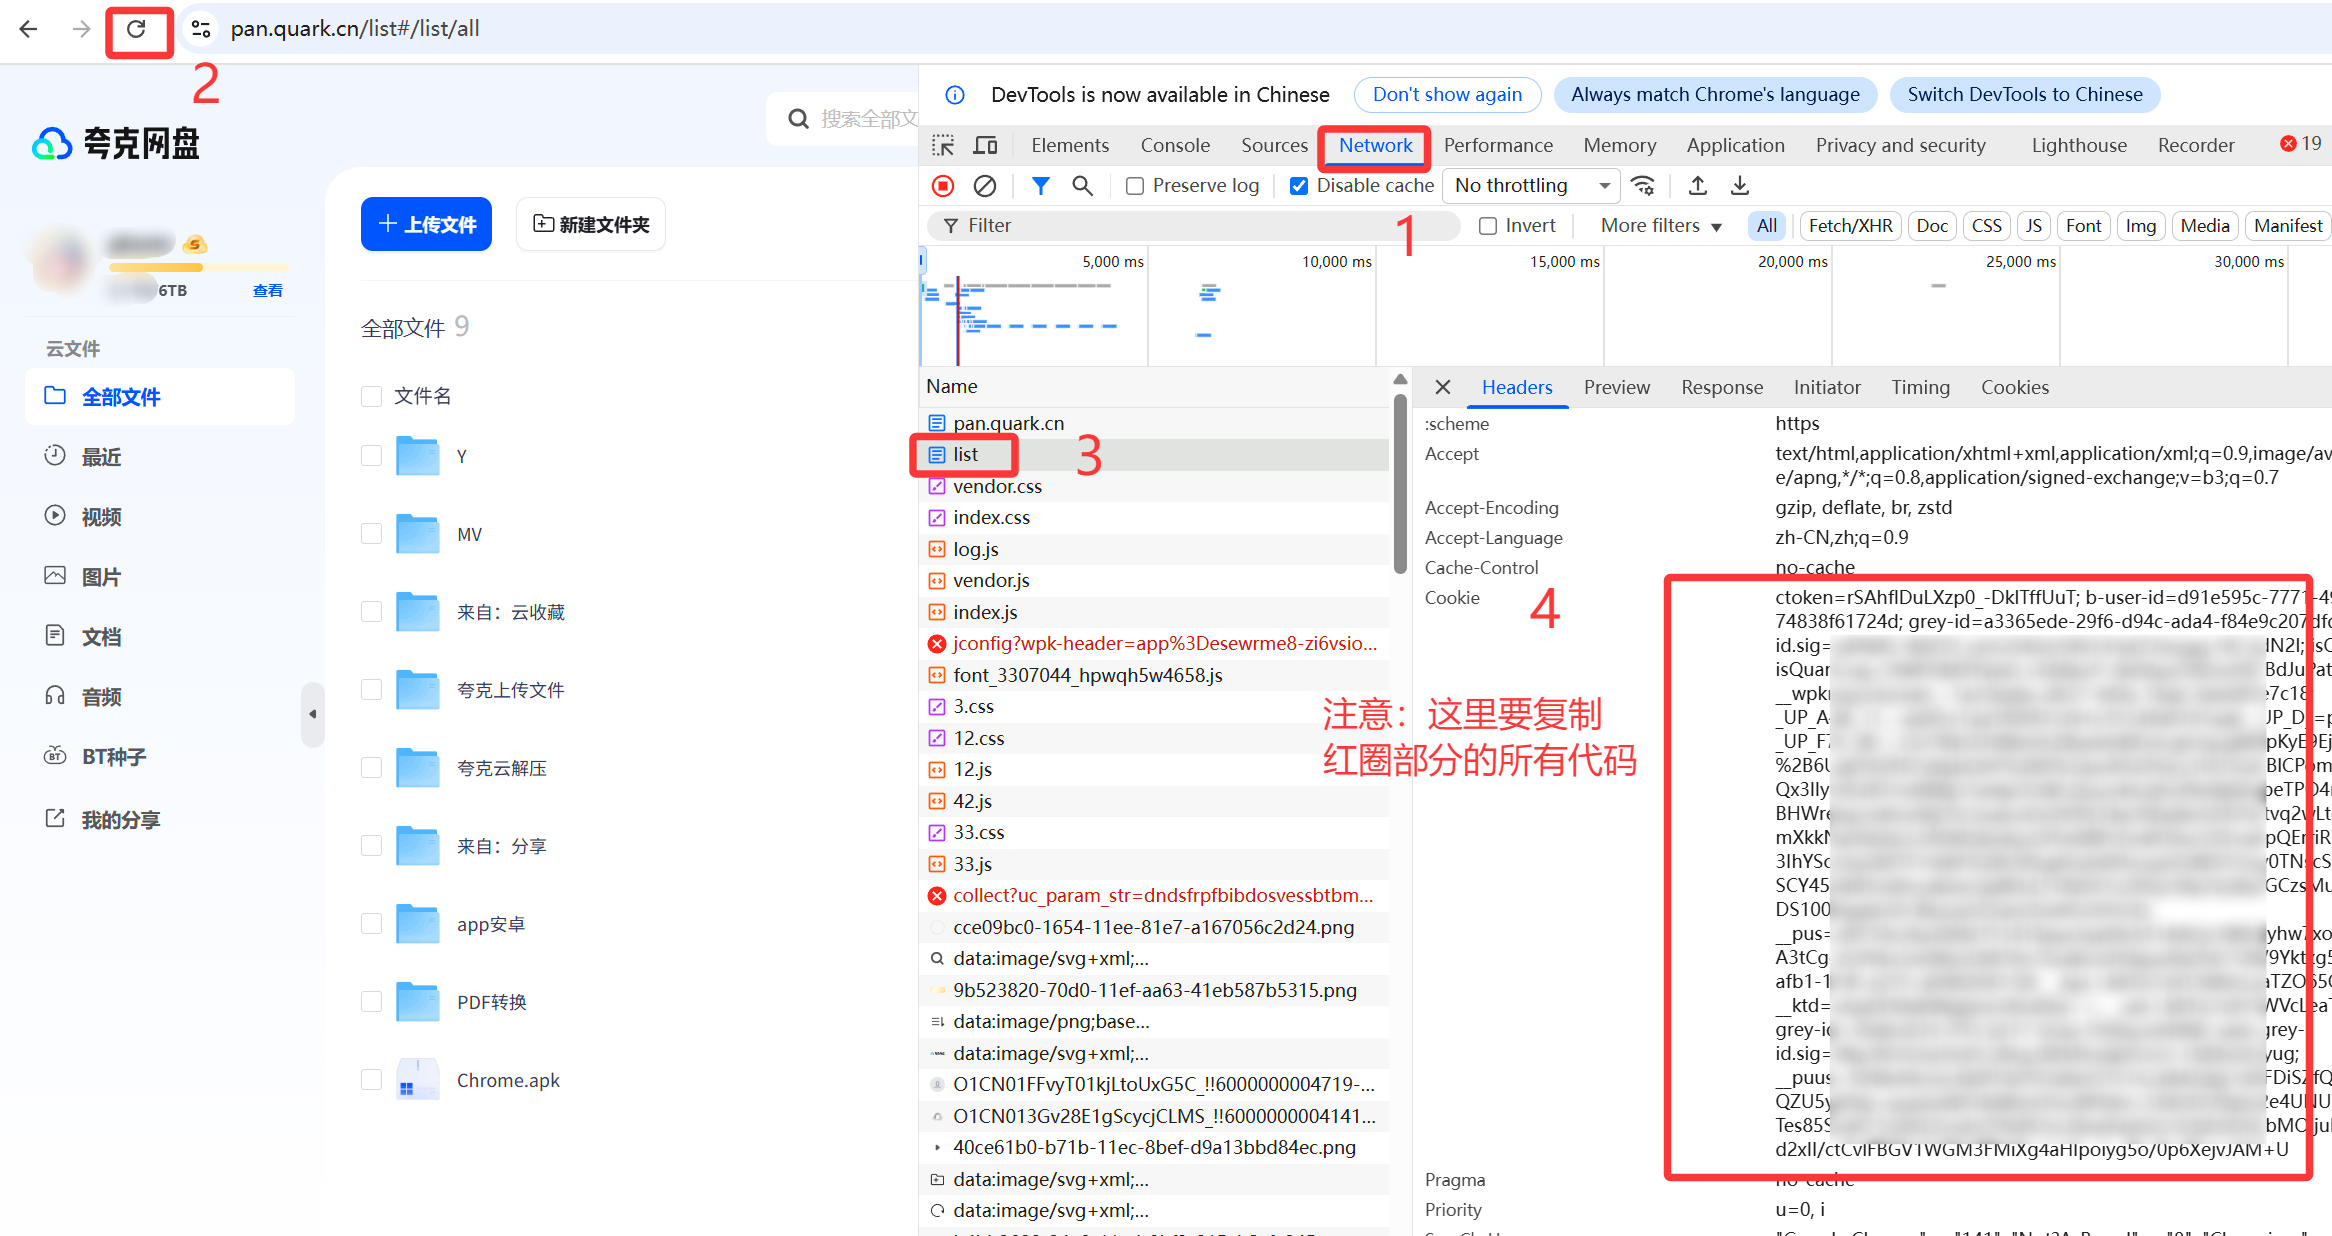2332x1236 pixels.
Task: Check the Invert filter checkbox
Action: [1488, 226]
